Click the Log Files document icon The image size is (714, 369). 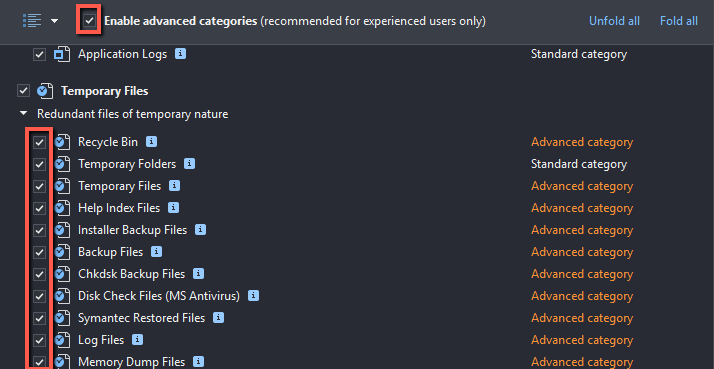[x=62, y=340]
